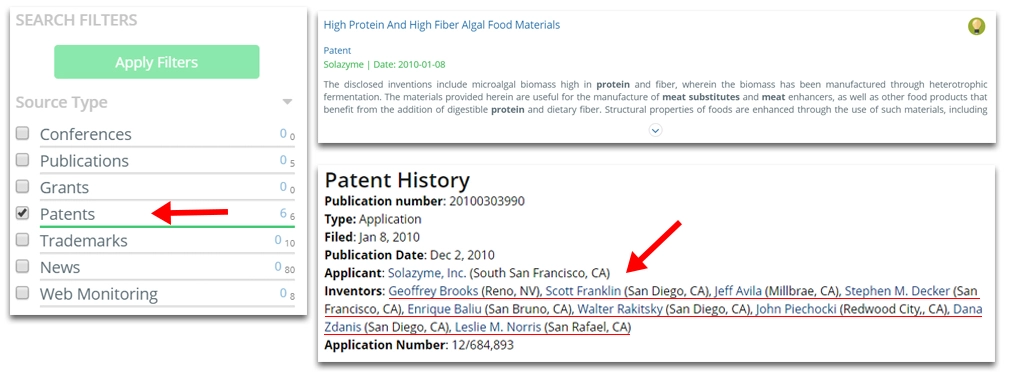The width and height of the screenshot is (1016, 375).
Task: Collapse the Source Type filter section
Action: click(287, 102)
